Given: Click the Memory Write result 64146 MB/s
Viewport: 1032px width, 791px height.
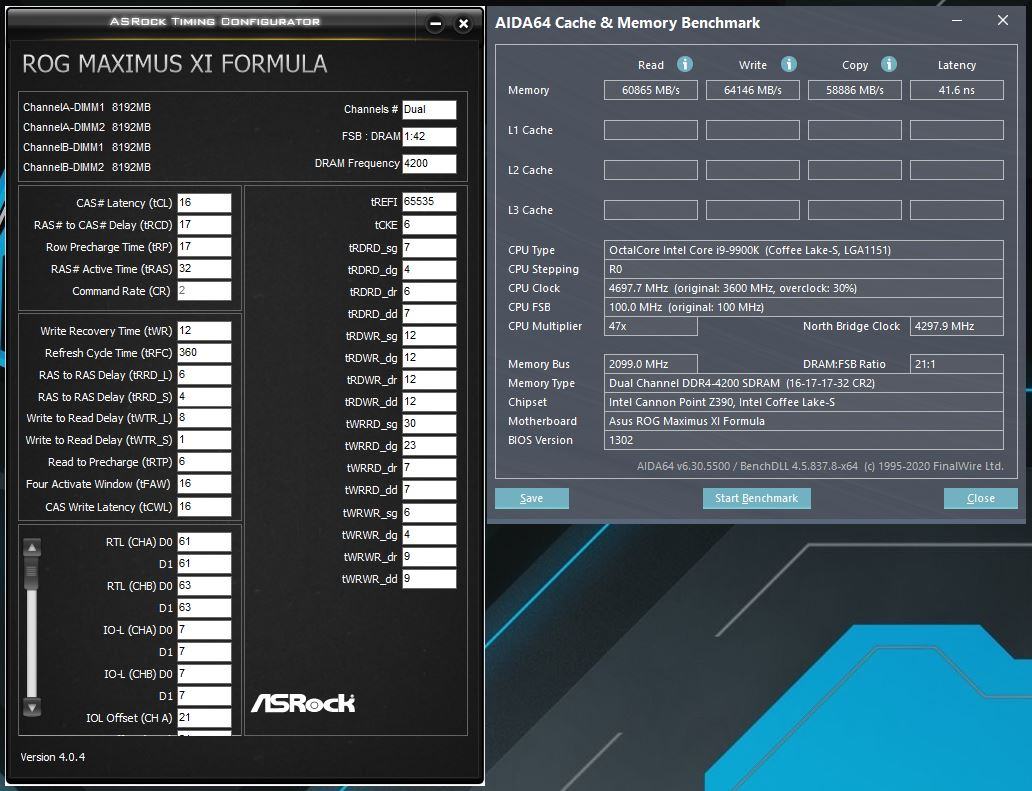Looking at the screenshot, I should pyautogui.click(x=753, y=90).
